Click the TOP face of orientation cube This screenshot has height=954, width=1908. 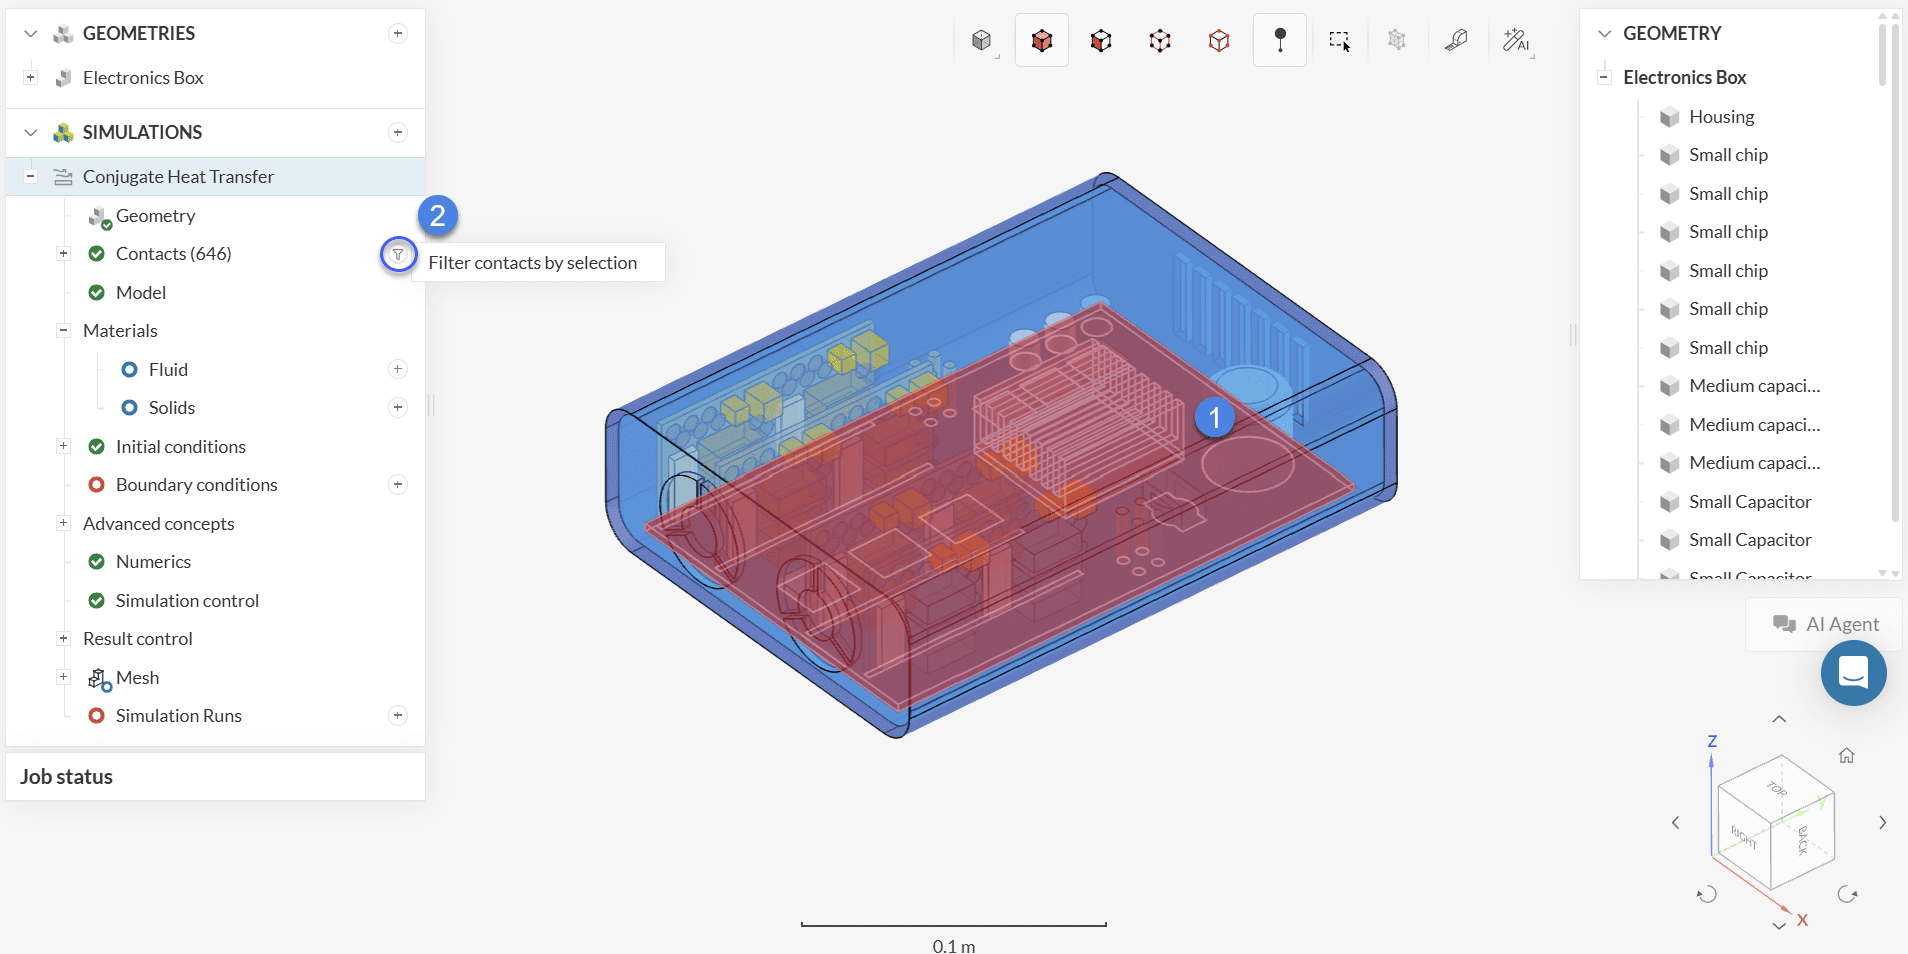pos(1777,788)
